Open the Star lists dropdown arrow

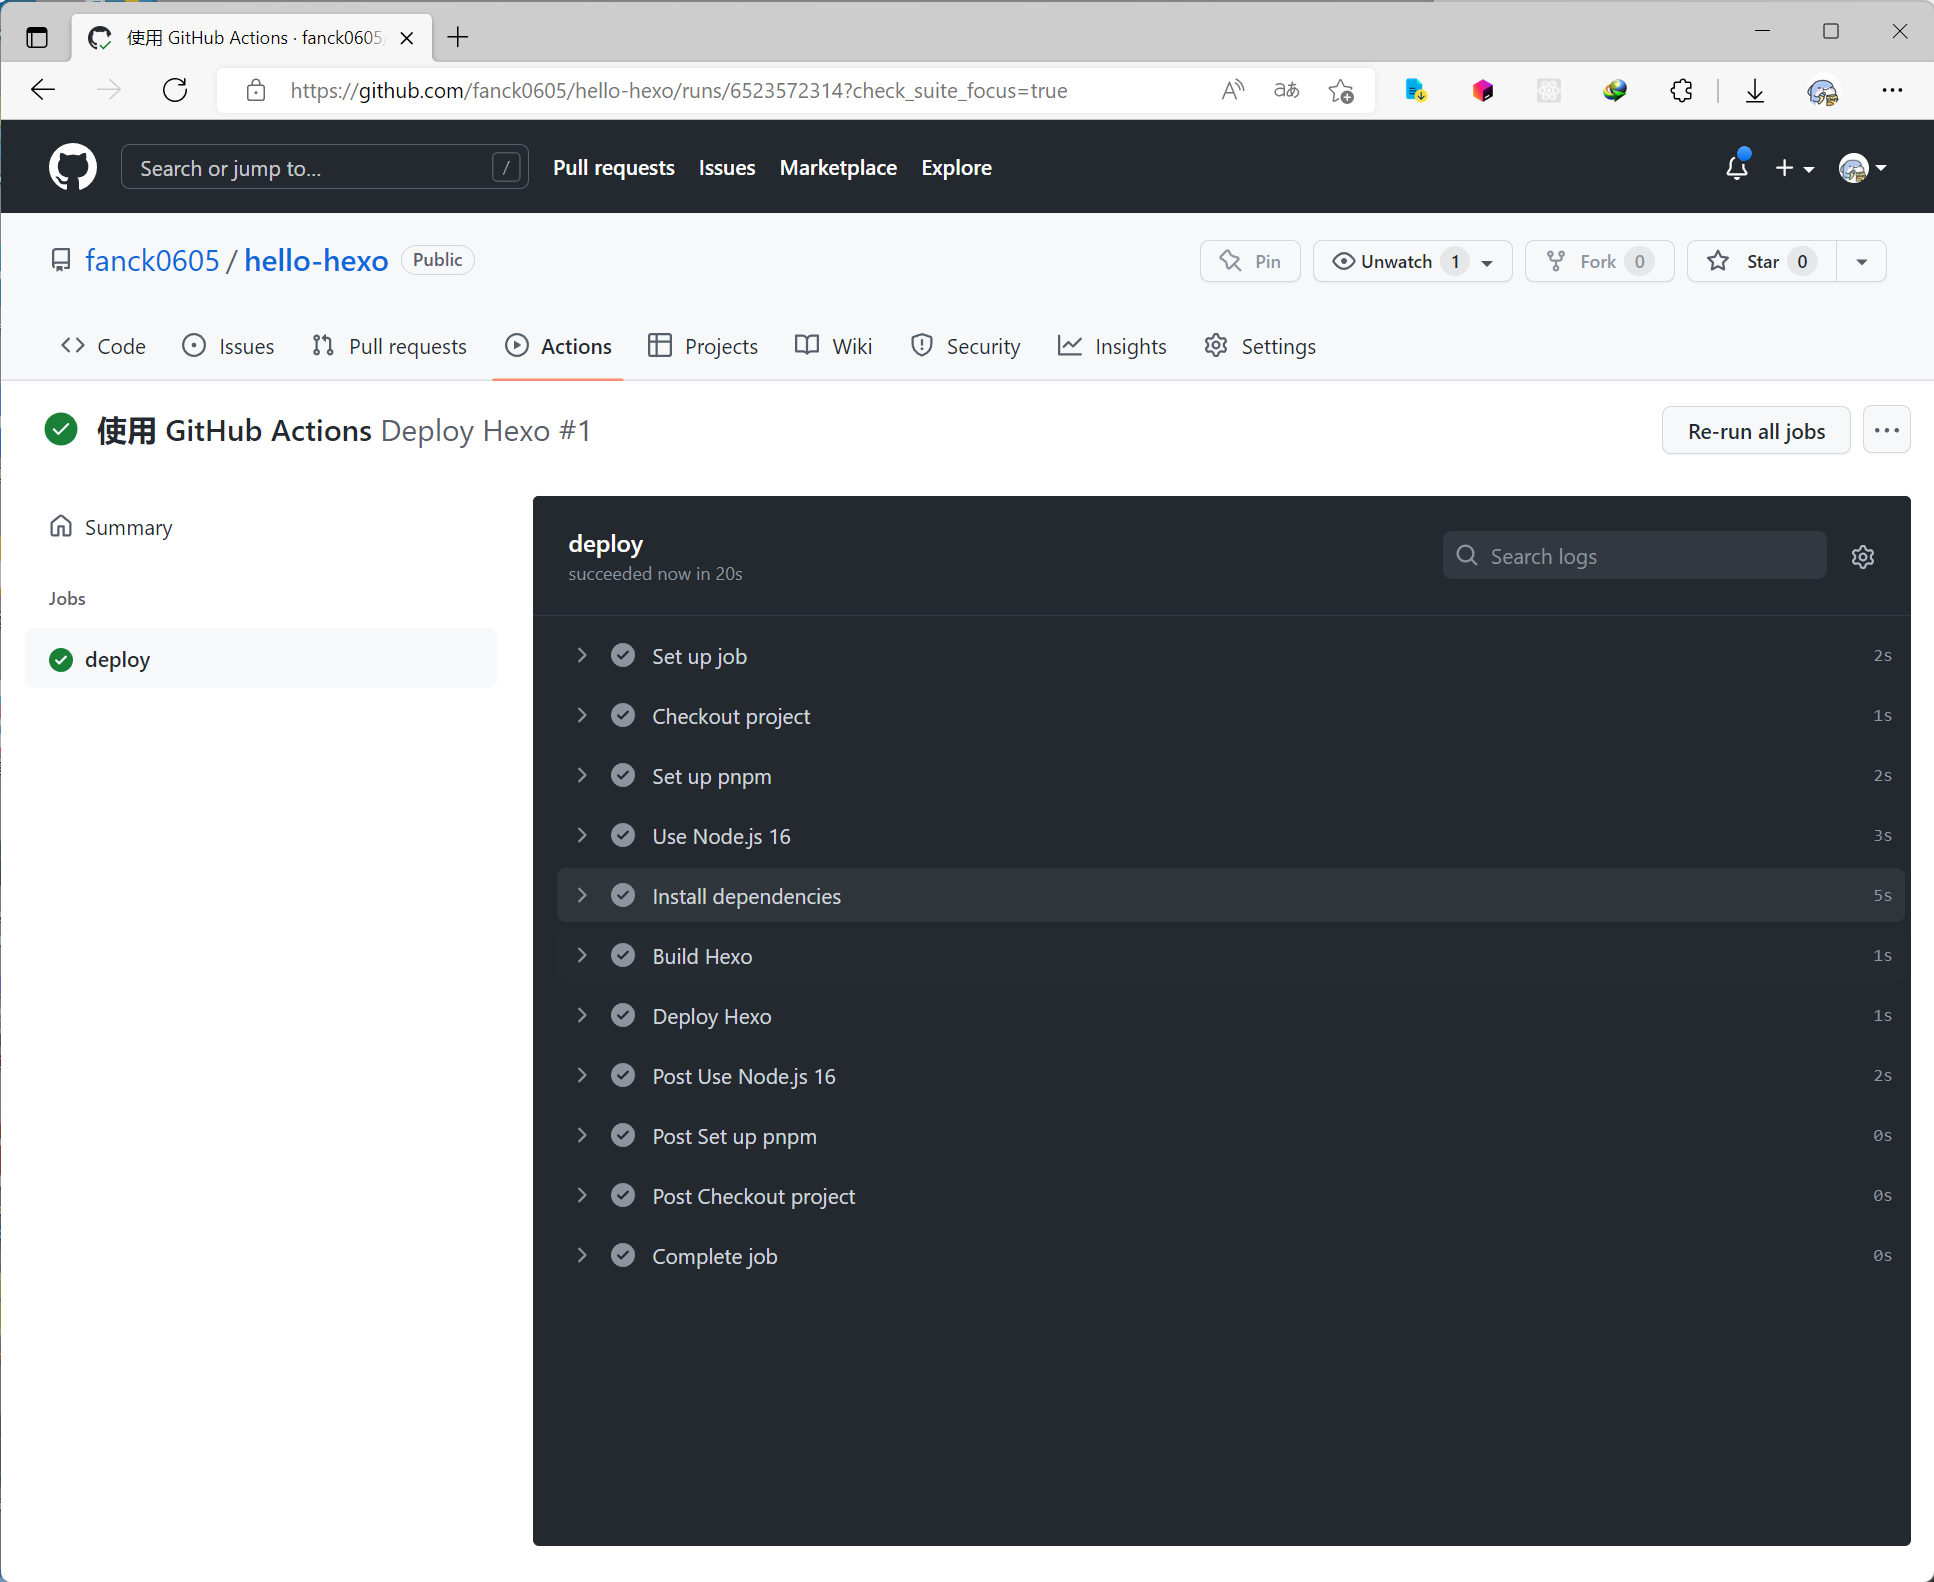[x=1862, y=262]
